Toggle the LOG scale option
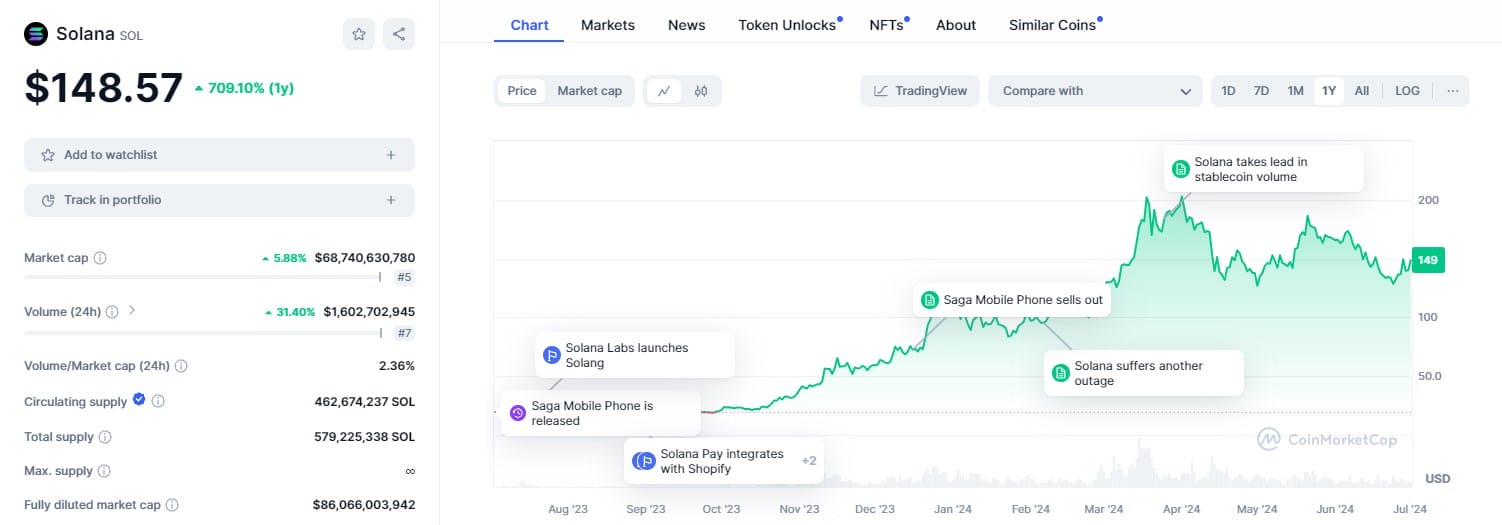Viewport: 1502px width, 525px height. [x=1407, y=91]
